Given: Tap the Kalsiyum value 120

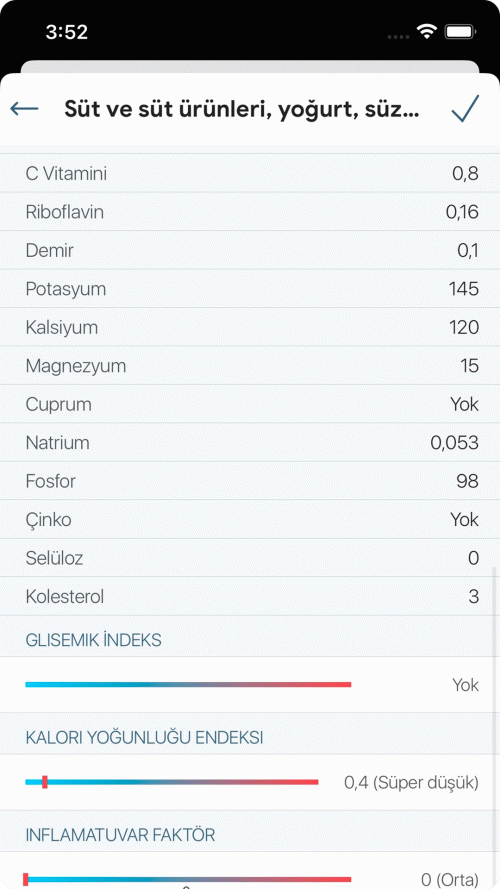Looking at the screenshot, I should pyautogui.click(x=464, y=328).
